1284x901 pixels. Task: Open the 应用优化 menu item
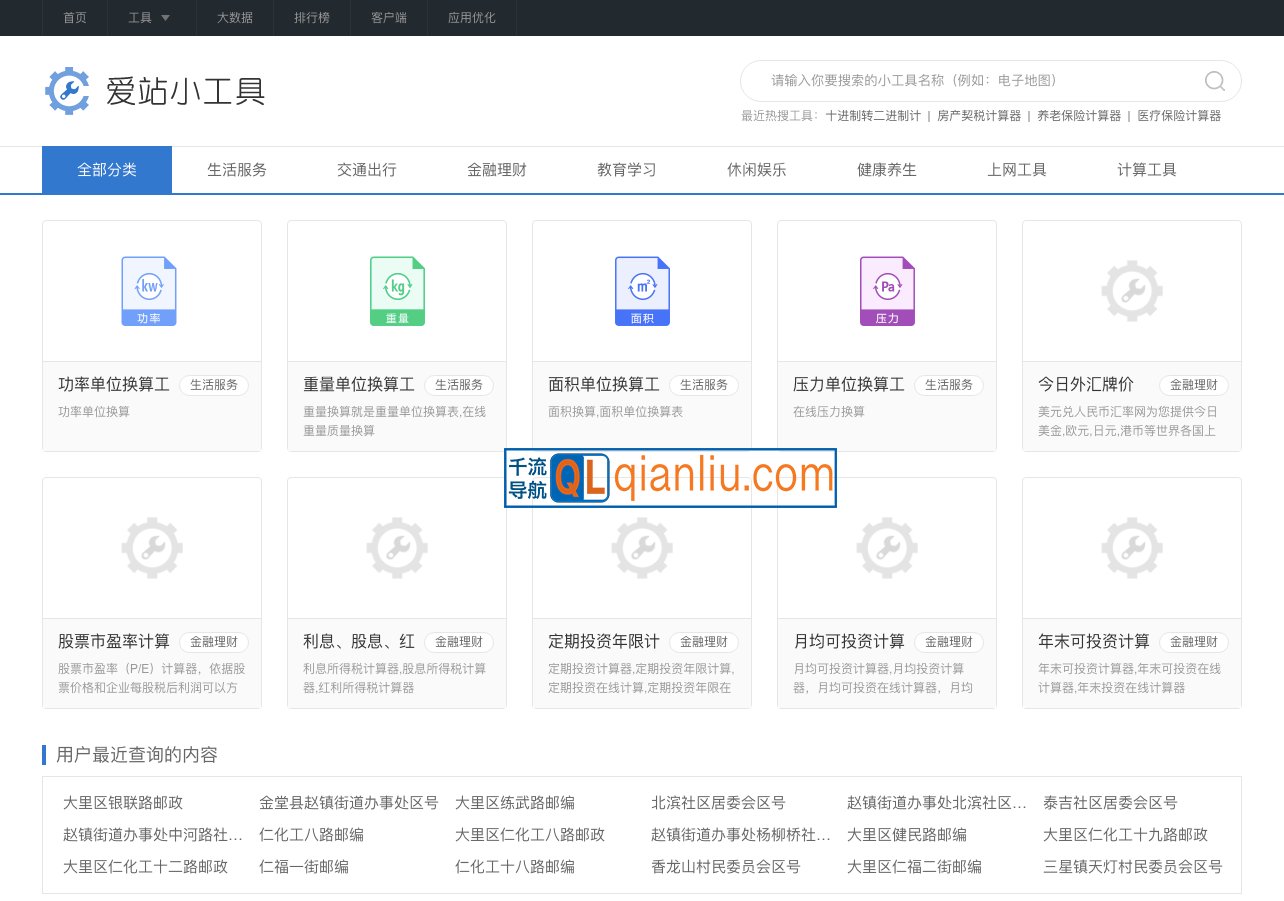coord(471,18)
